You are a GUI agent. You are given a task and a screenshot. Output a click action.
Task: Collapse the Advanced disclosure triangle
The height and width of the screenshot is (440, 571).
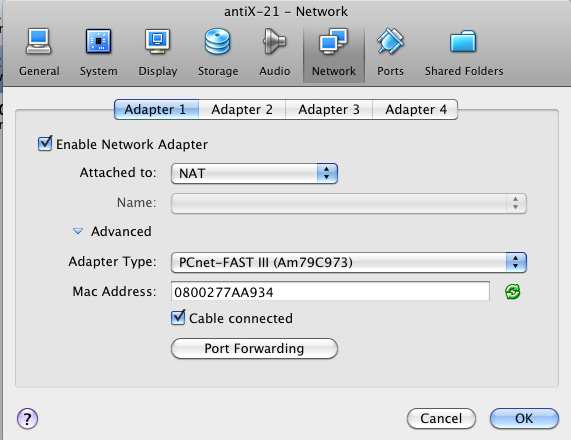tap(78, 231)
